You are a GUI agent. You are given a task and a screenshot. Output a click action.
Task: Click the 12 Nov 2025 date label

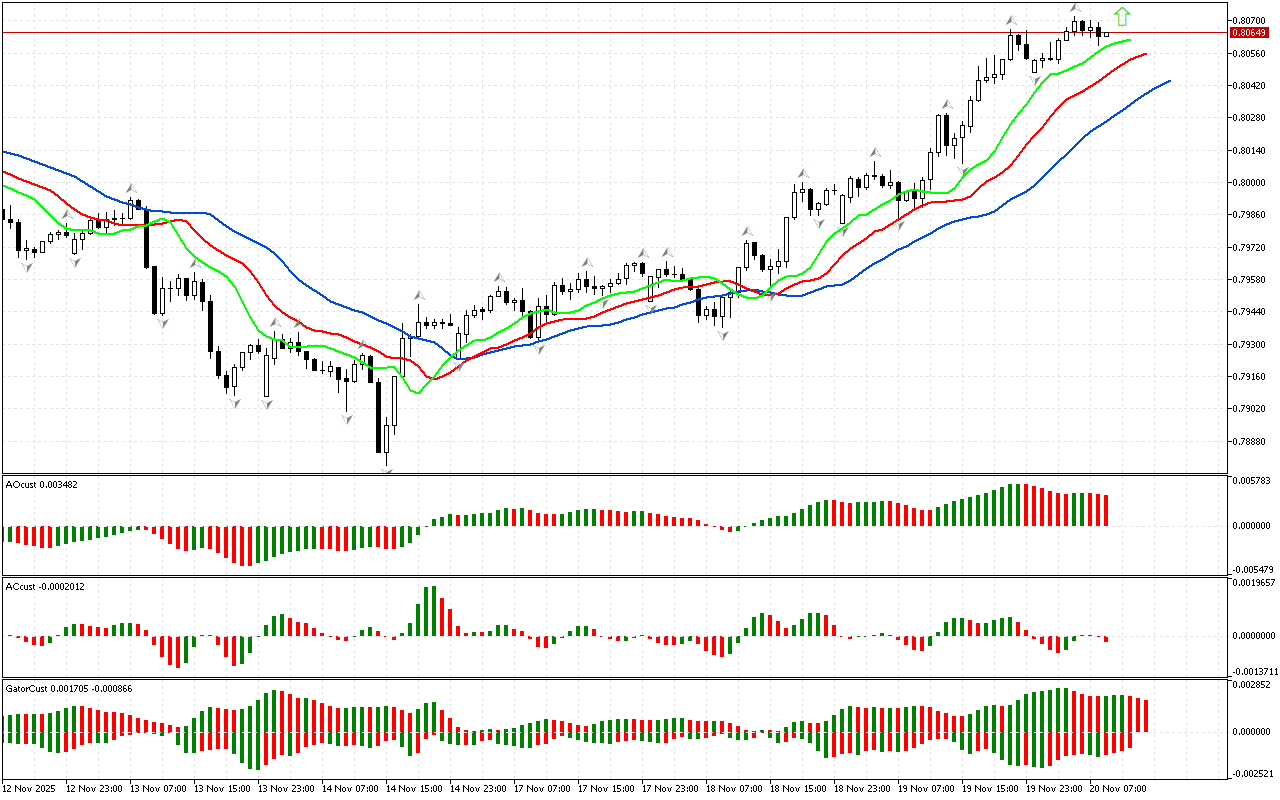tap(30, 788)
